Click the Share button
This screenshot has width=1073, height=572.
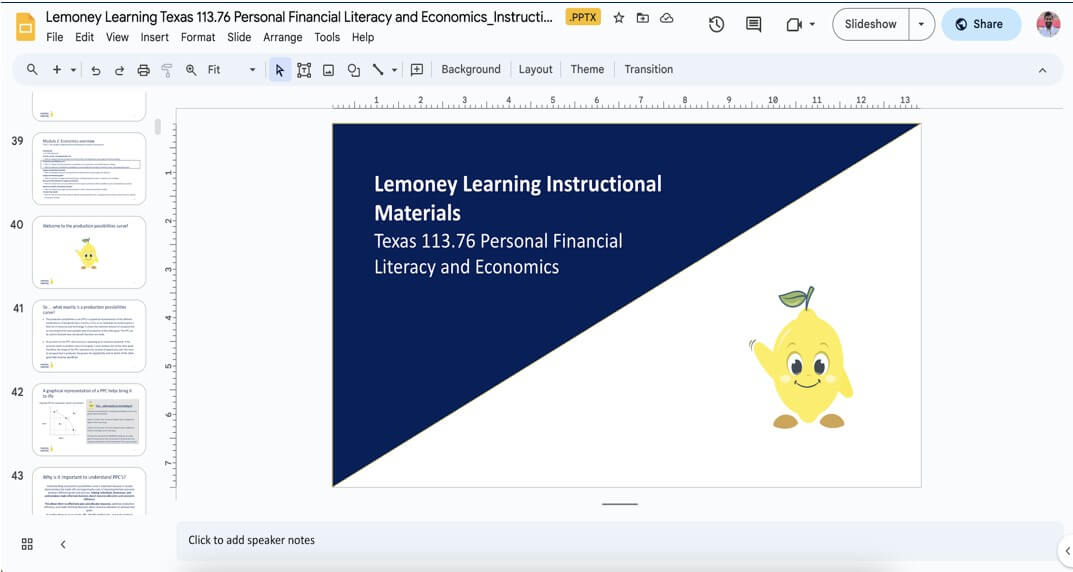point(979,24)
